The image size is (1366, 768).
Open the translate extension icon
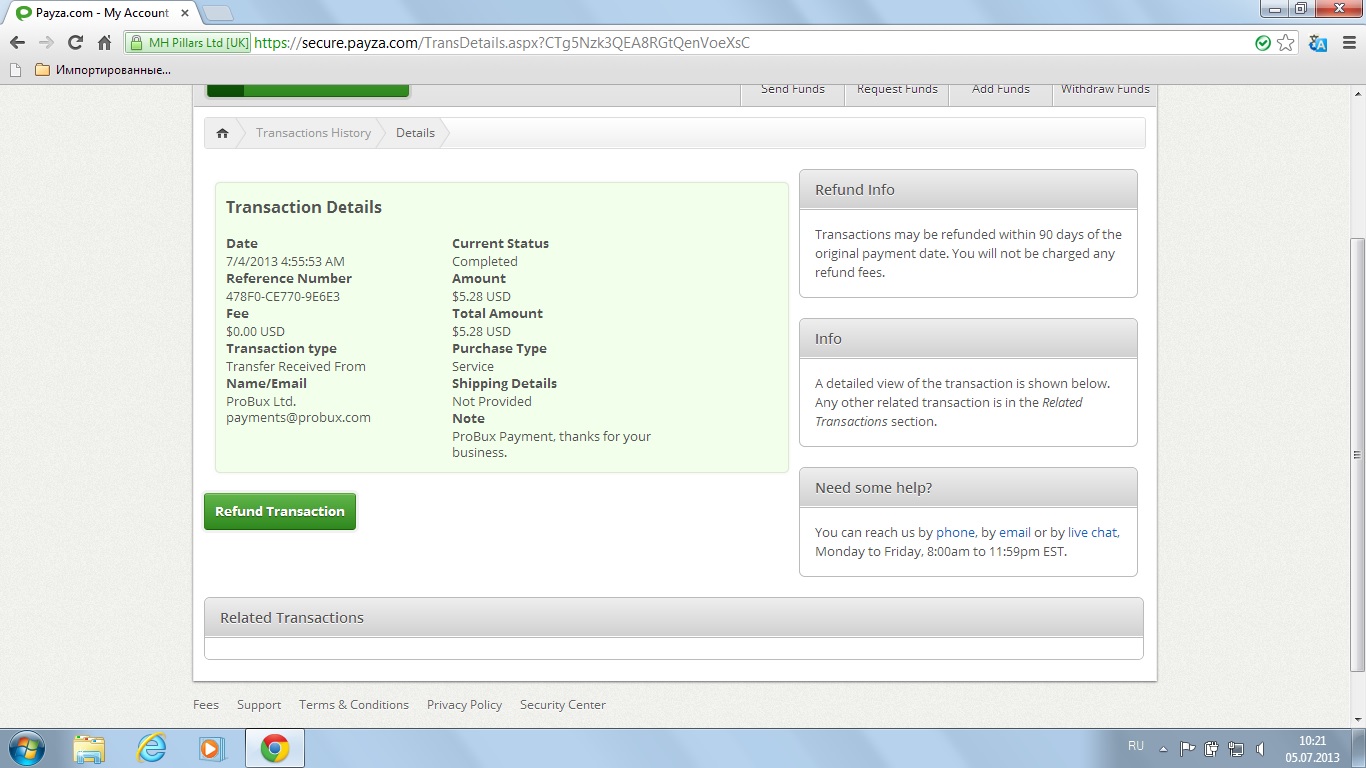(x=1318, y=43)
